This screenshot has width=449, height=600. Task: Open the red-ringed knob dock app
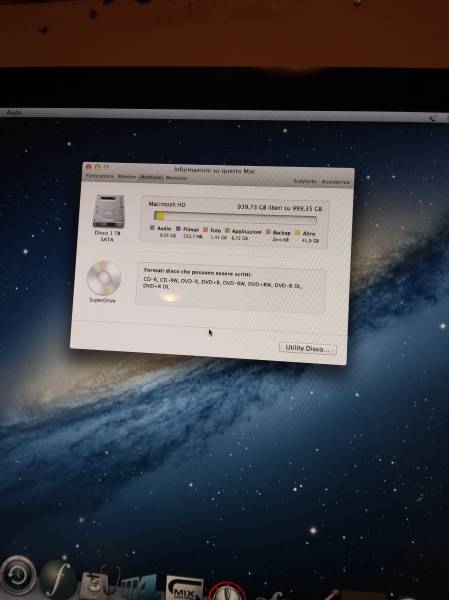[x=227, y=590]
